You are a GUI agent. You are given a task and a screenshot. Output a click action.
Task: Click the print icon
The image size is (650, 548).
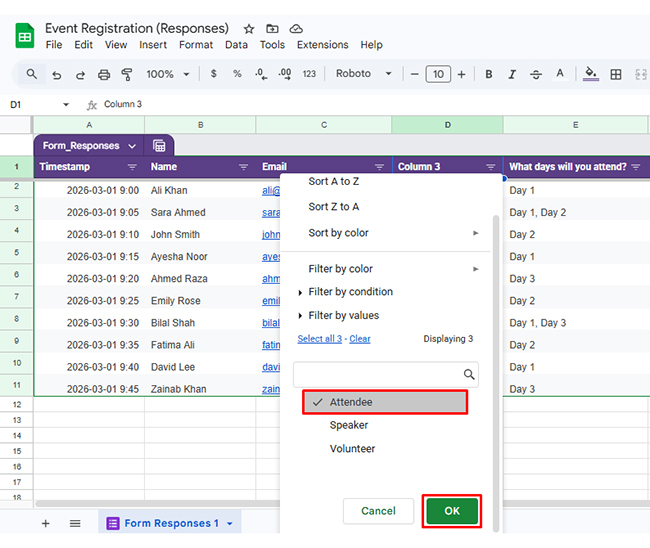(x=104, y=75)
